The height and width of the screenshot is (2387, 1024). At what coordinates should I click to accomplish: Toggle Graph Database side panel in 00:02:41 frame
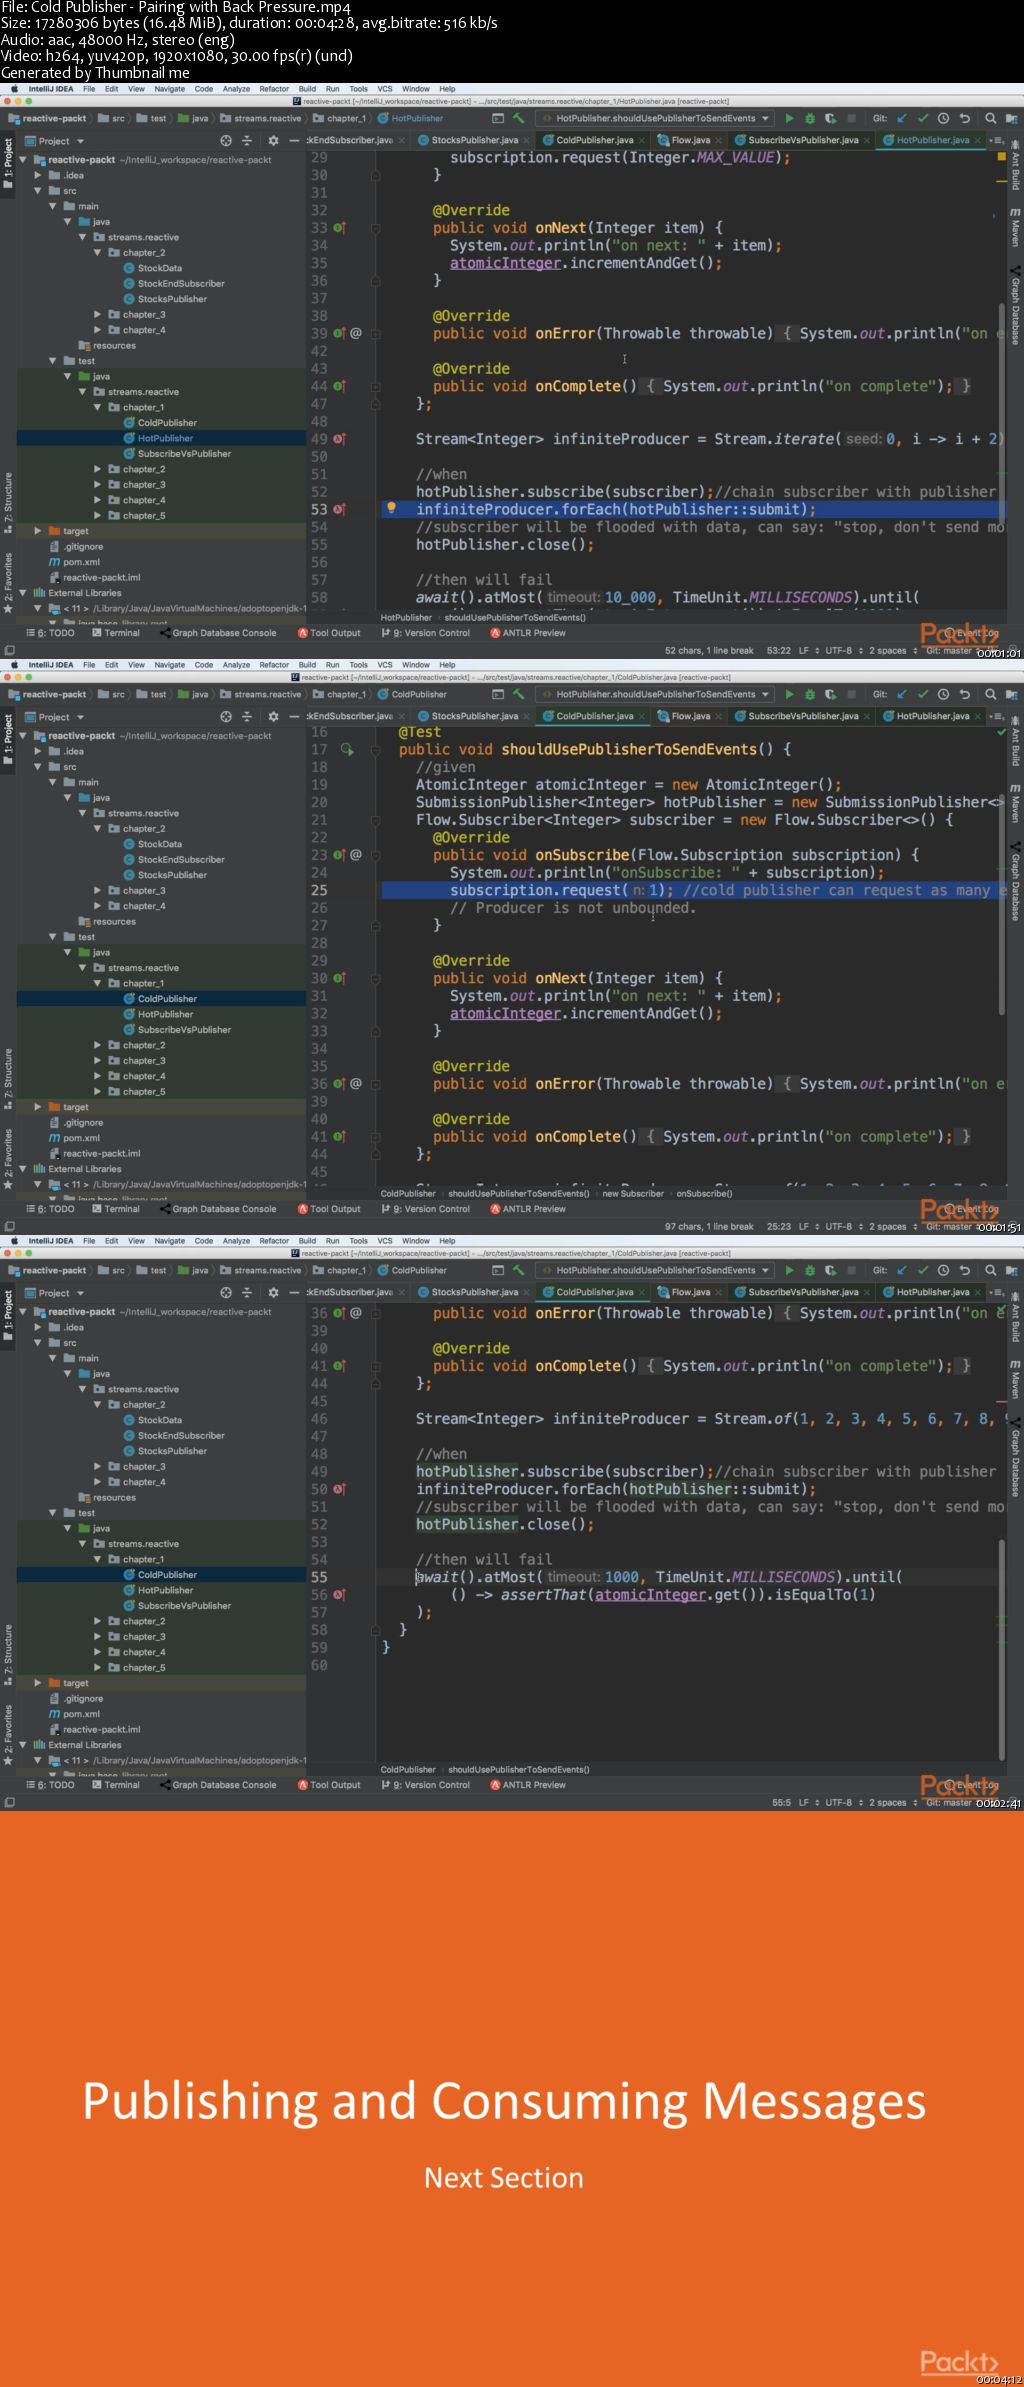[1015, 1459]
